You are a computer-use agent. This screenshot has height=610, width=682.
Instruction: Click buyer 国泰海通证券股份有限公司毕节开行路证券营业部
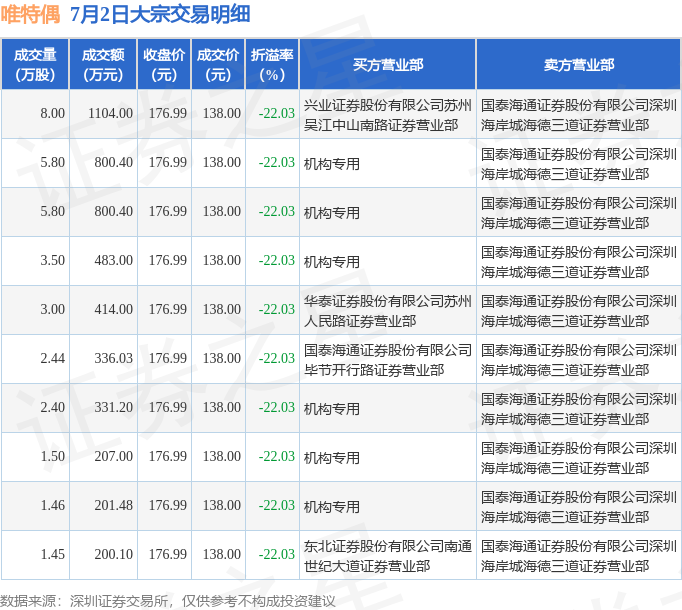pyautogui.click(x=388, y=360)
